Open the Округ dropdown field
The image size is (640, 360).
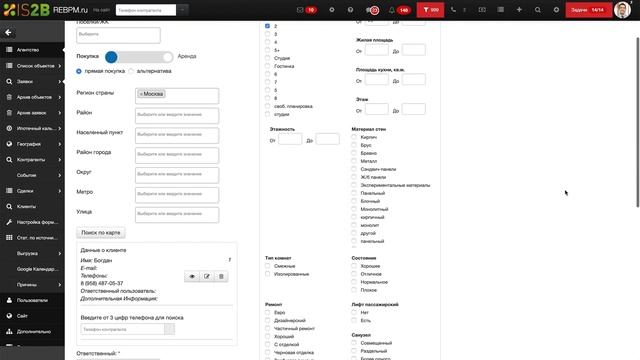point(177,175)
